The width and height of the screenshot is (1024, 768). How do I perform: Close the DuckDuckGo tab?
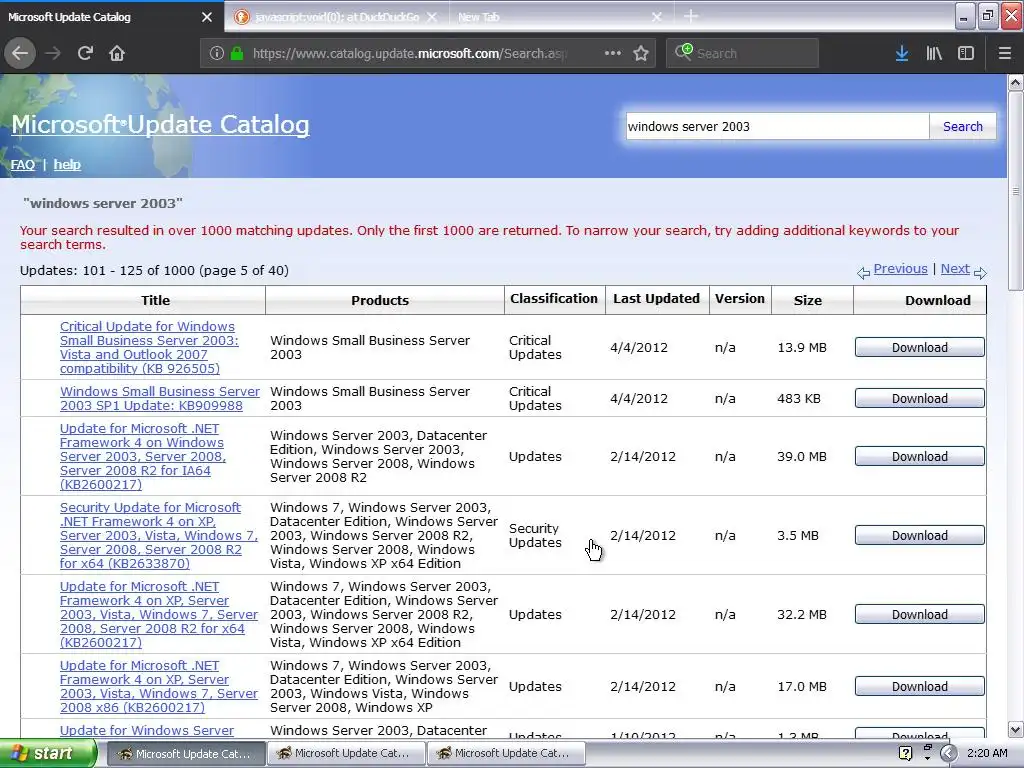(x=432, y=17)
